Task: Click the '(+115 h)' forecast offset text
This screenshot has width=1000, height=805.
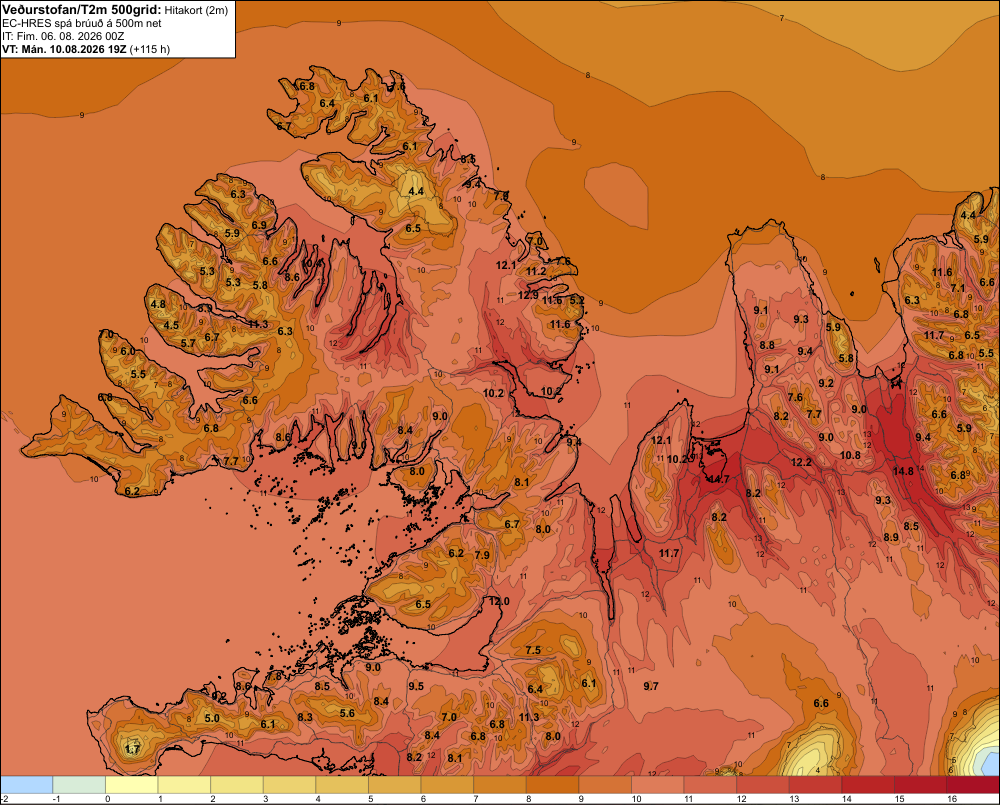Action: point(150,49)
